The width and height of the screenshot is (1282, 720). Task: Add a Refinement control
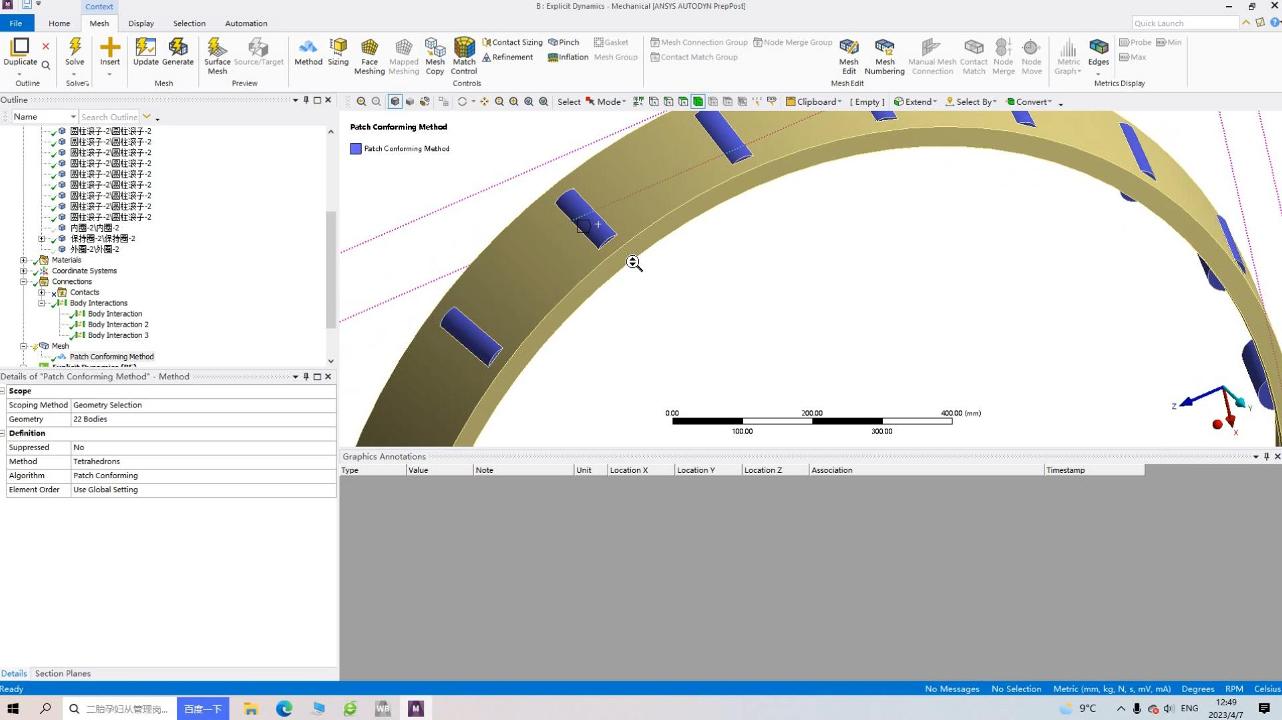point(508,57)
